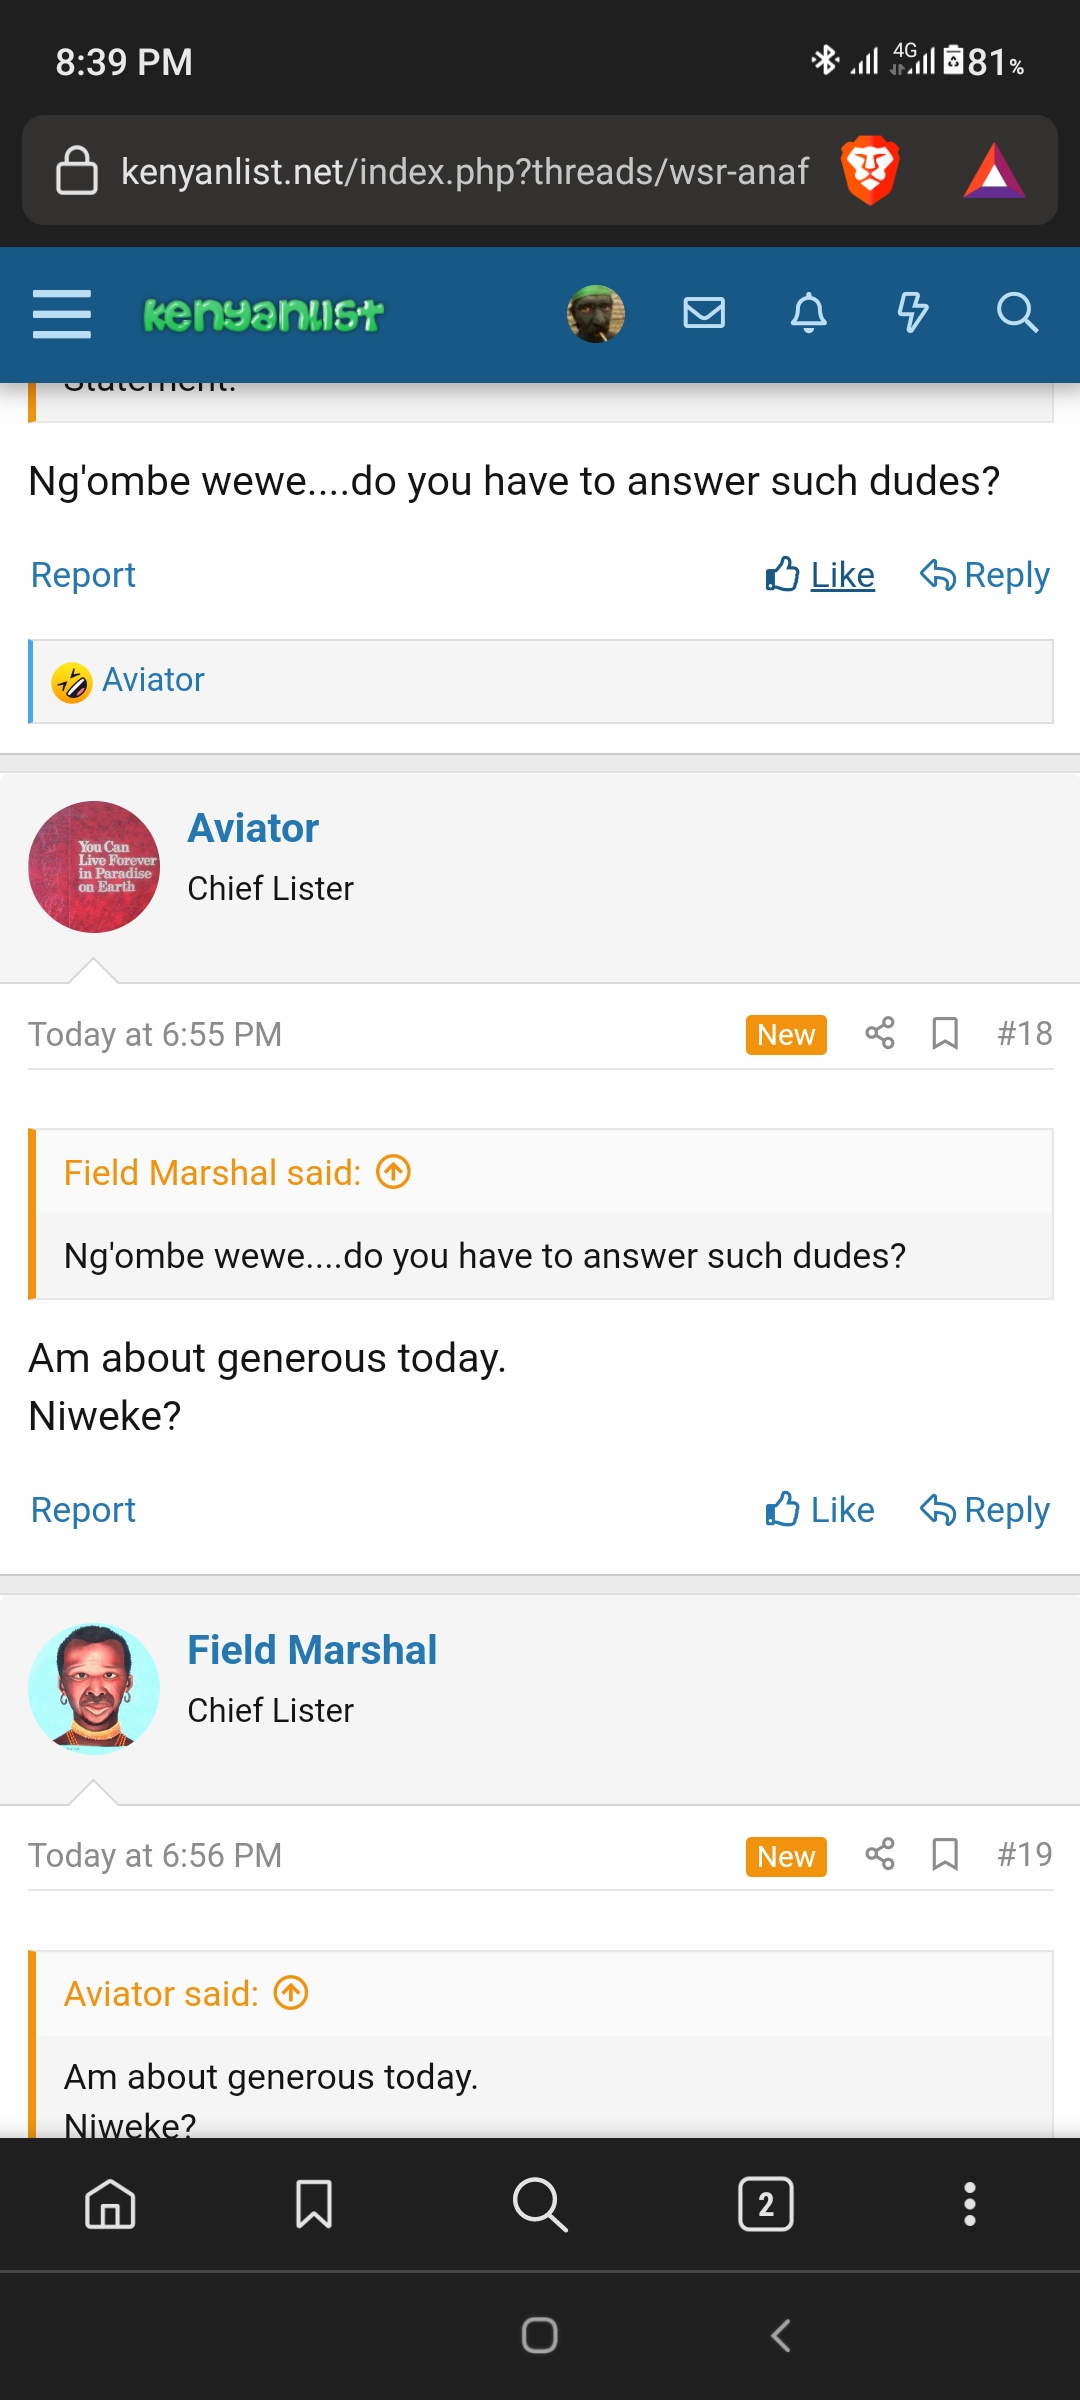The image size is (1080, 2400).
Task: Share post #18 via share icon
Action: 880,1033
